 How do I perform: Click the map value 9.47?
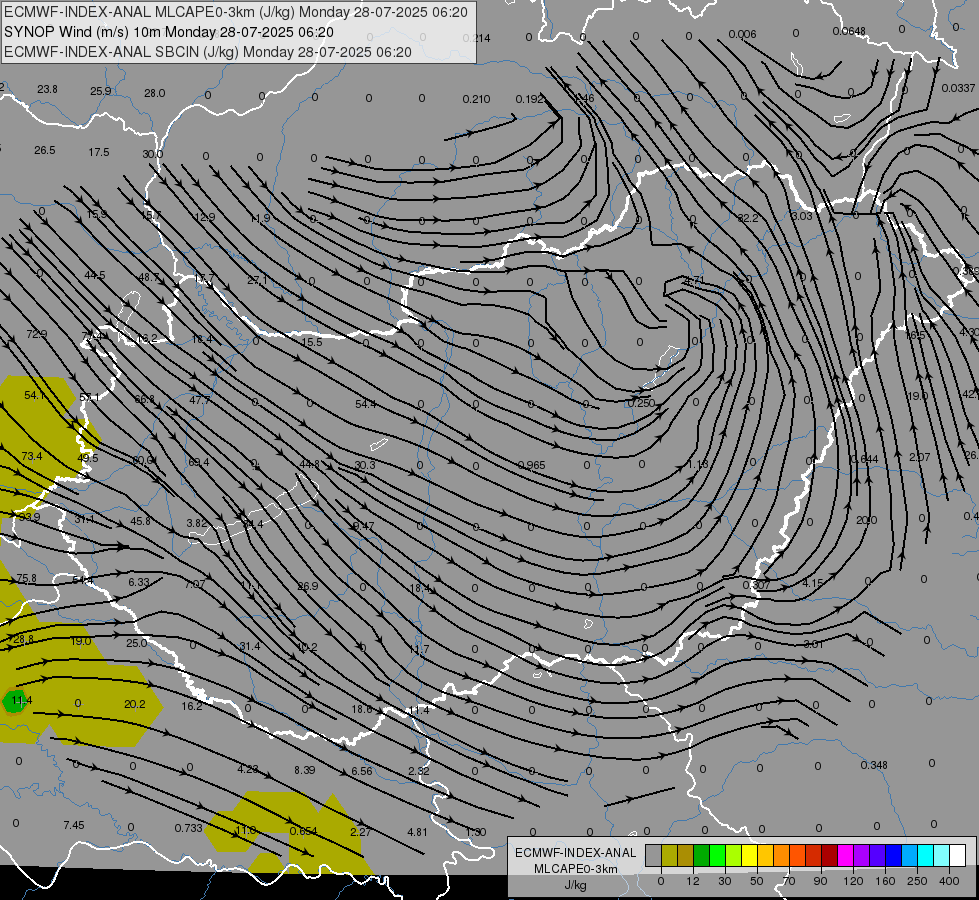pos(363,526)
